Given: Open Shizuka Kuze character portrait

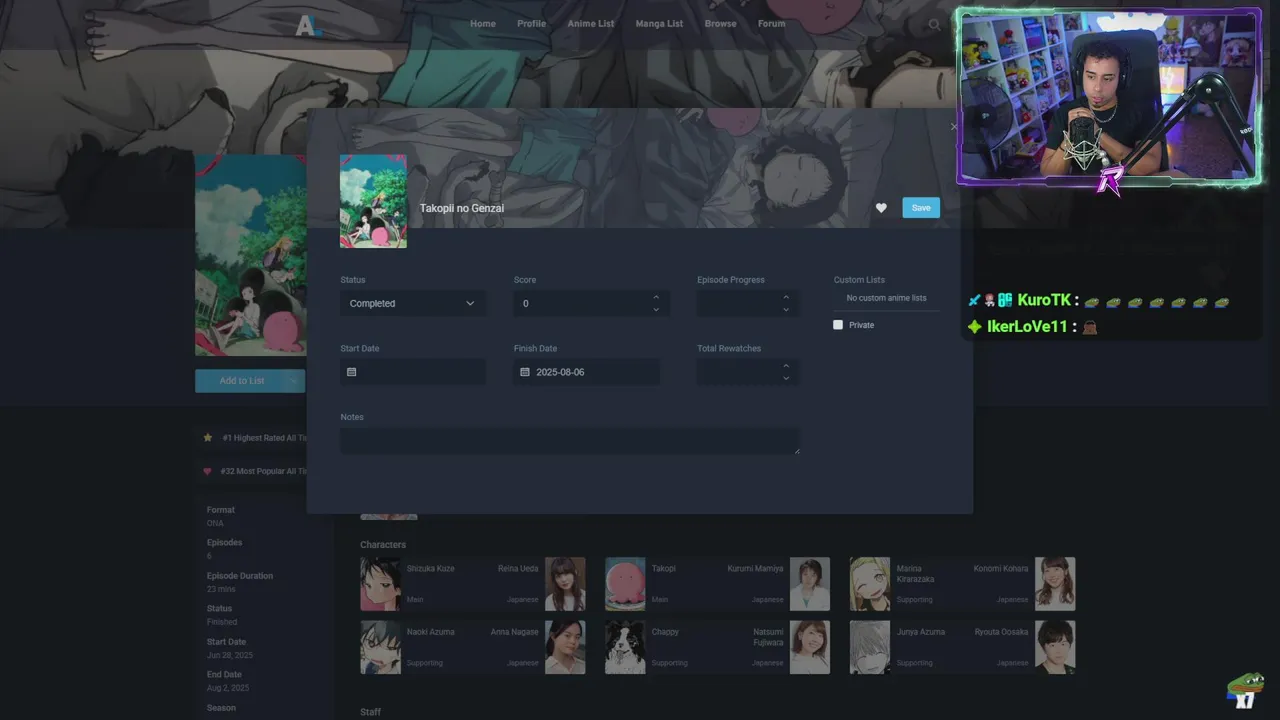Looking at the screenshot, I should pos(380,584).
